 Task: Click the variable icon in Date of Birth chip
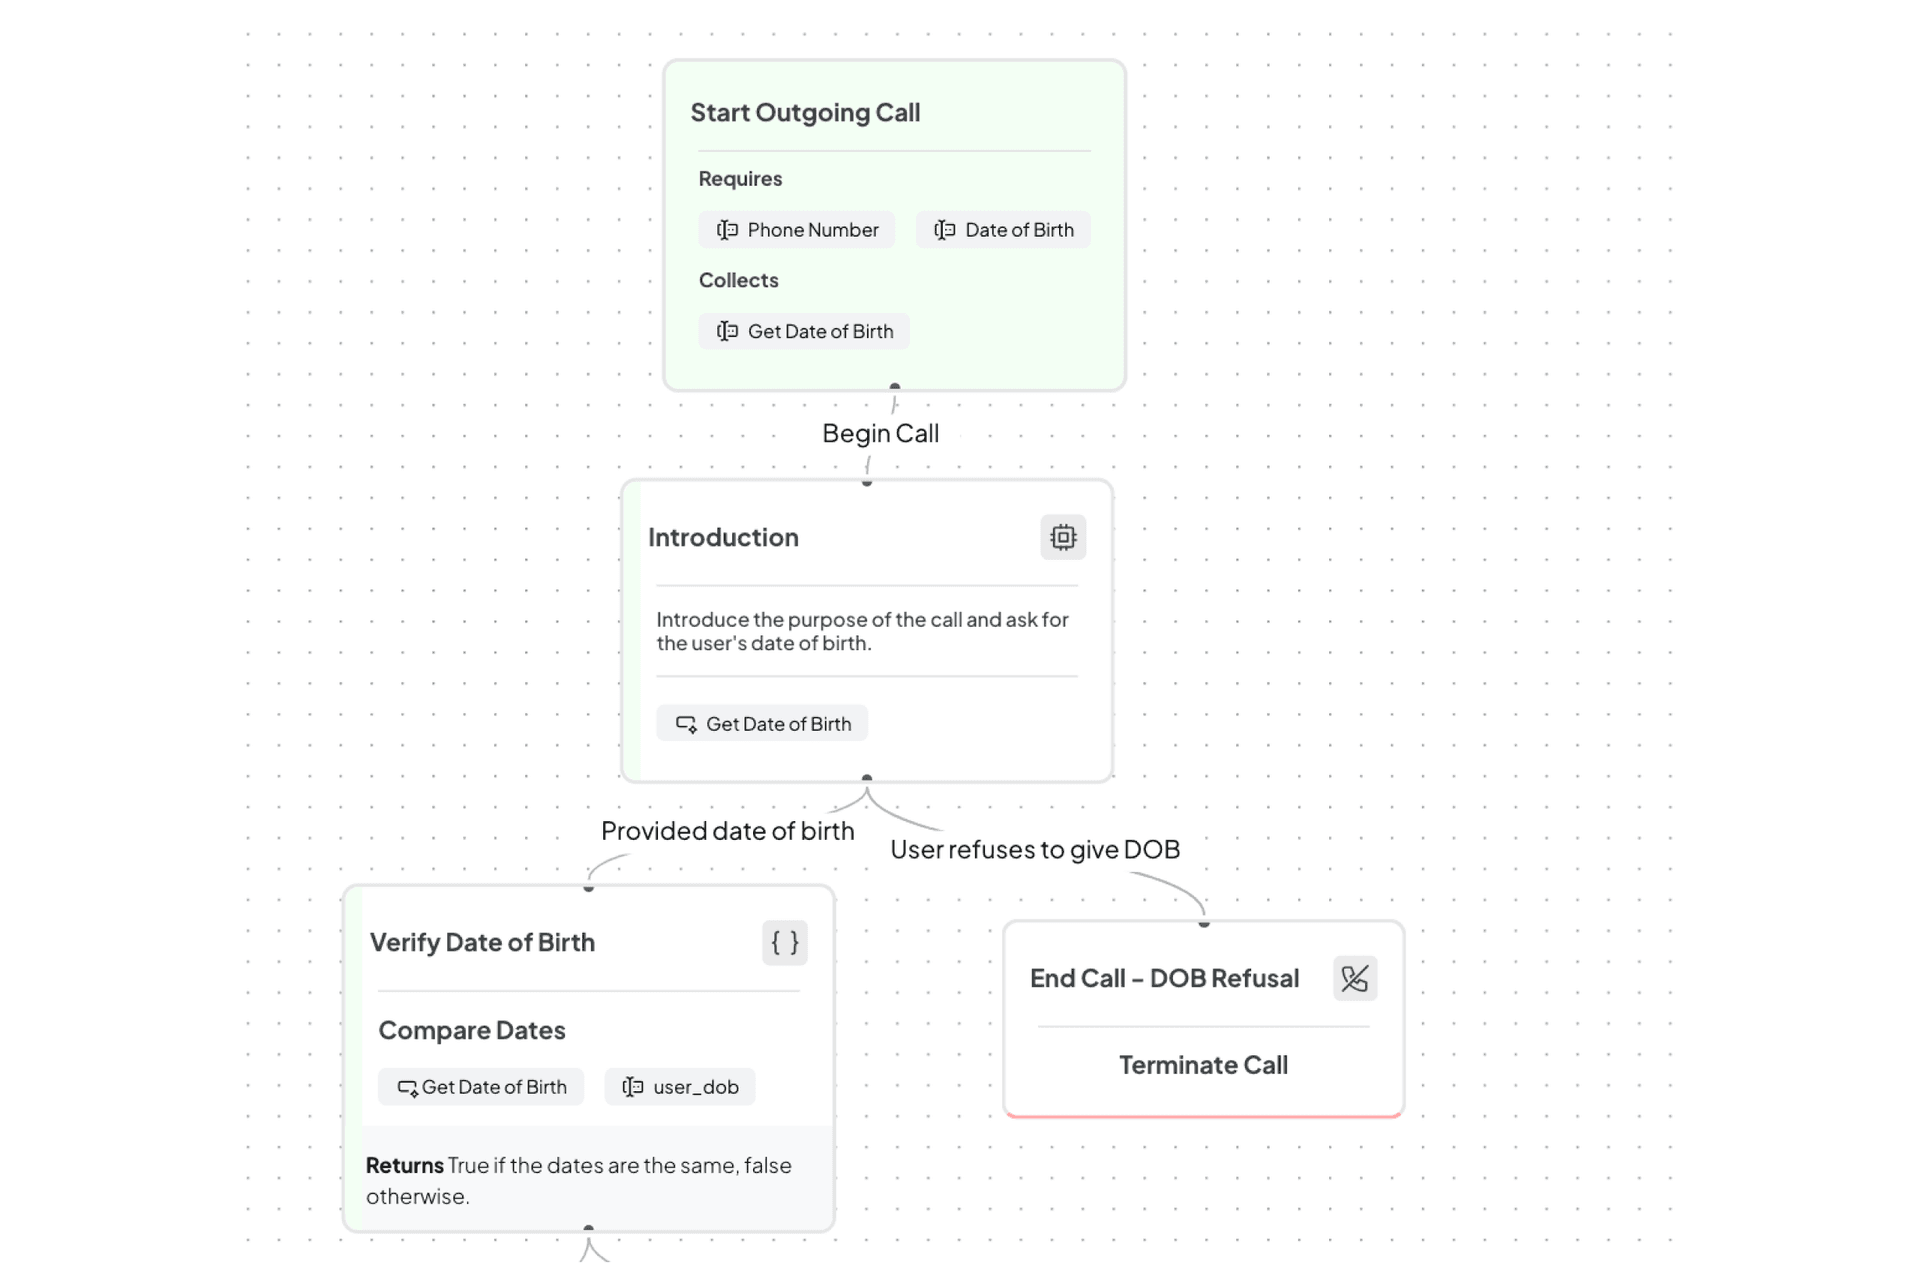point(944,229)
